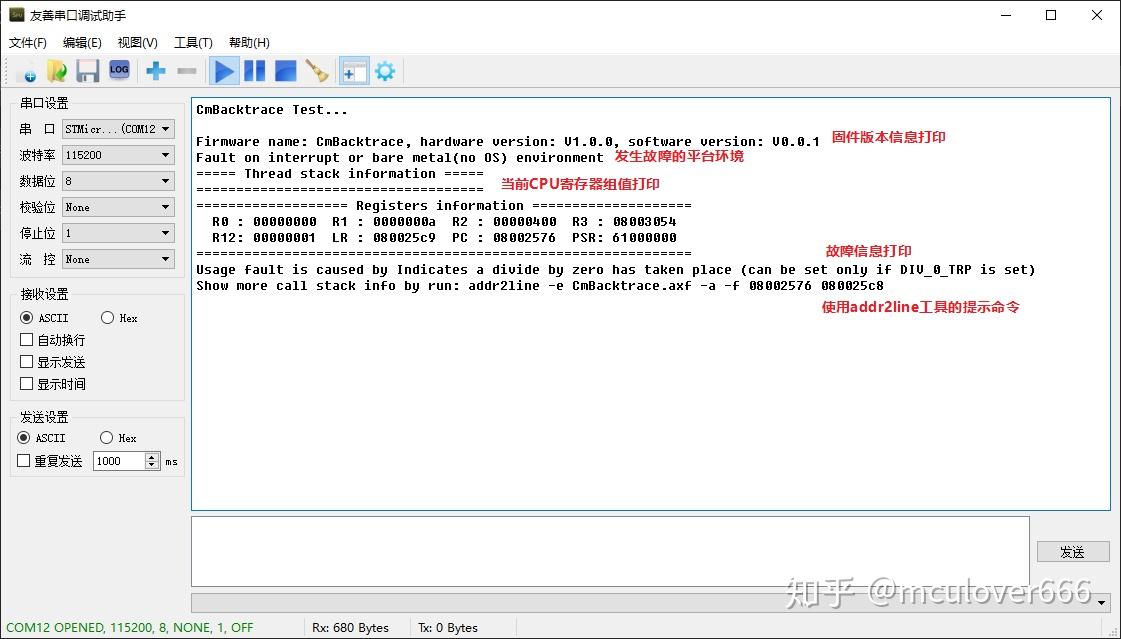Viewport: 1121px width, 639px height.
Task: Stop serial port with stop icon
Action: point(285,71)
